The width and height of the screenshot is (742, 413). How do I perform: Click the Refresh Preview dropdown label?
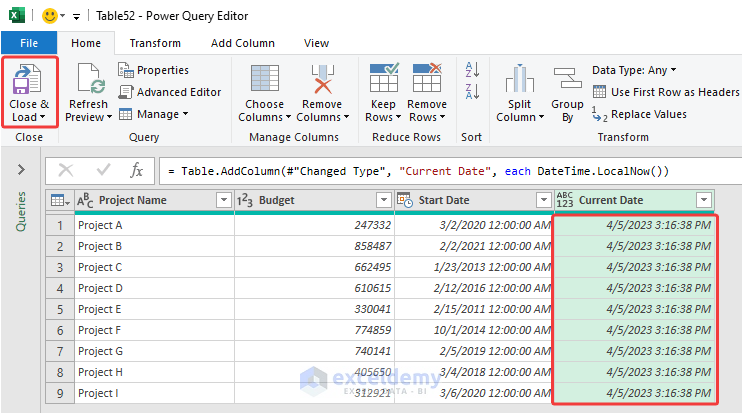[x=88, y=111]
